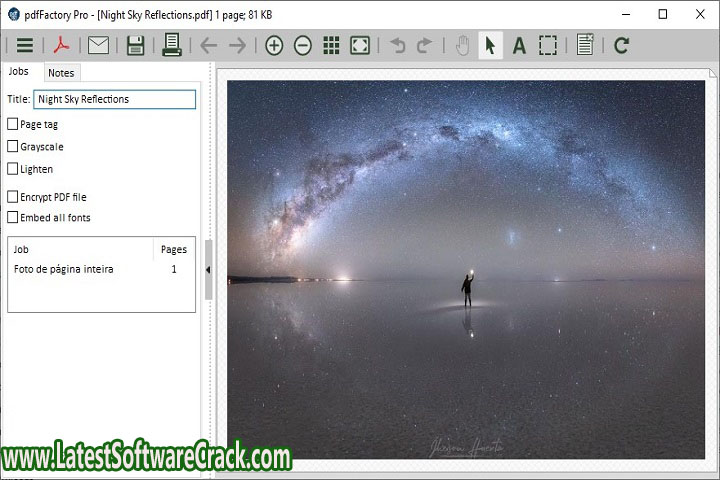Zoom in with the plus icon

[274, 45]
